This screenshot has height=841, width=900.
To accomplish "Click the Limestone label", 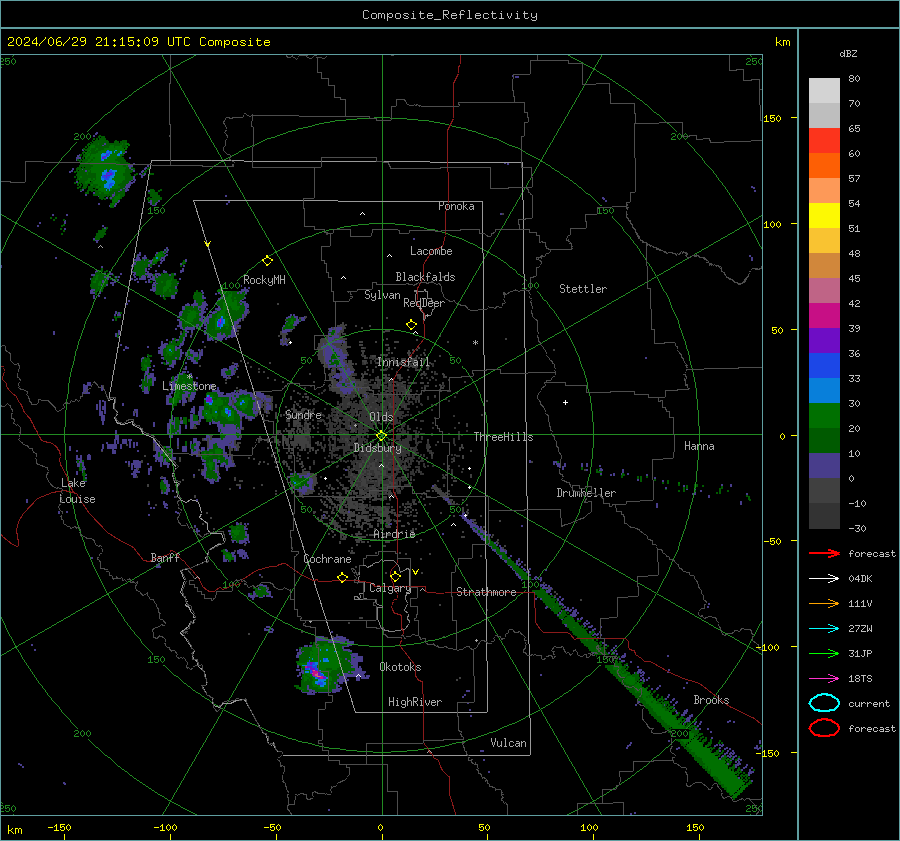I will pos(189,386).
